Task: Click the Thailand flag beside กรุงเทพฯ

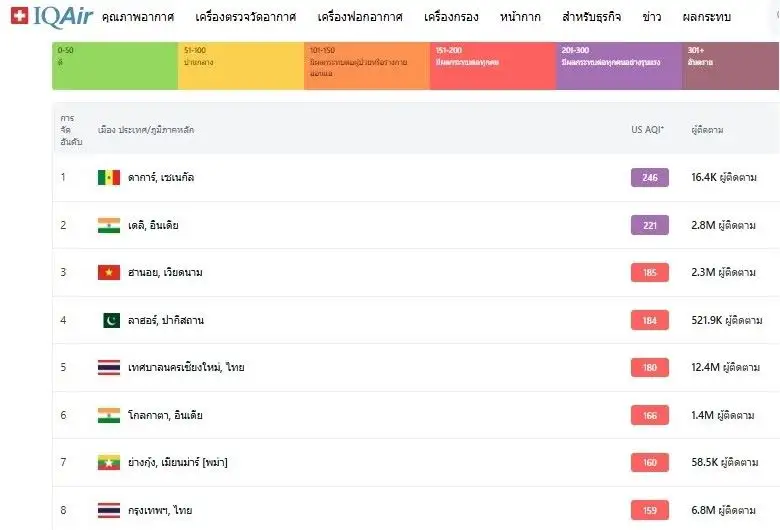Action: click(109, 510)
